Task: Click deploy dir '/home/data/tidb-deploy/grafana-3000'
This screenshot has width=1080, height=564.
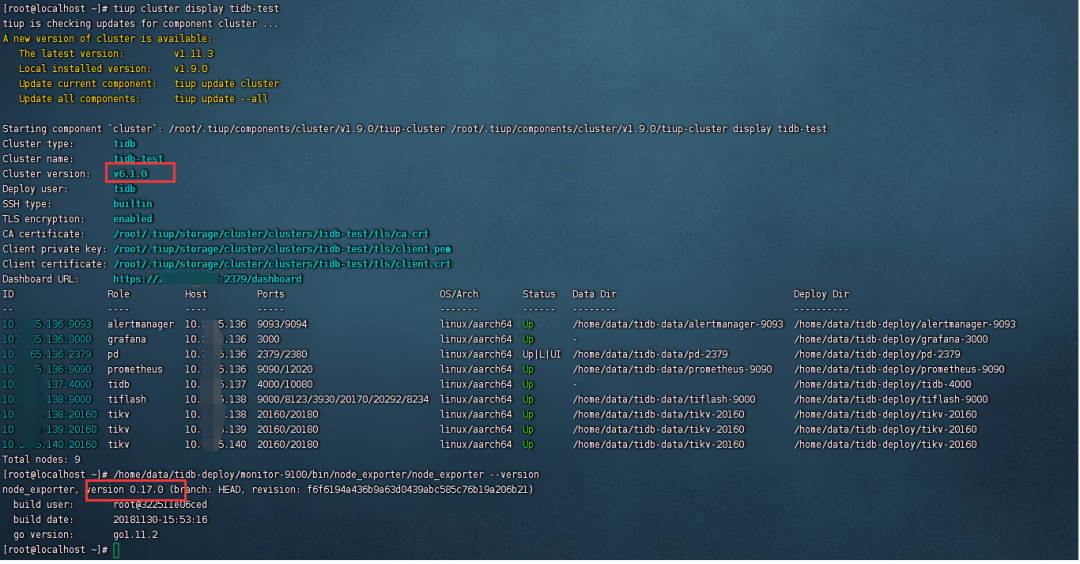Action: pyautogui.click(x=891, y=340)
